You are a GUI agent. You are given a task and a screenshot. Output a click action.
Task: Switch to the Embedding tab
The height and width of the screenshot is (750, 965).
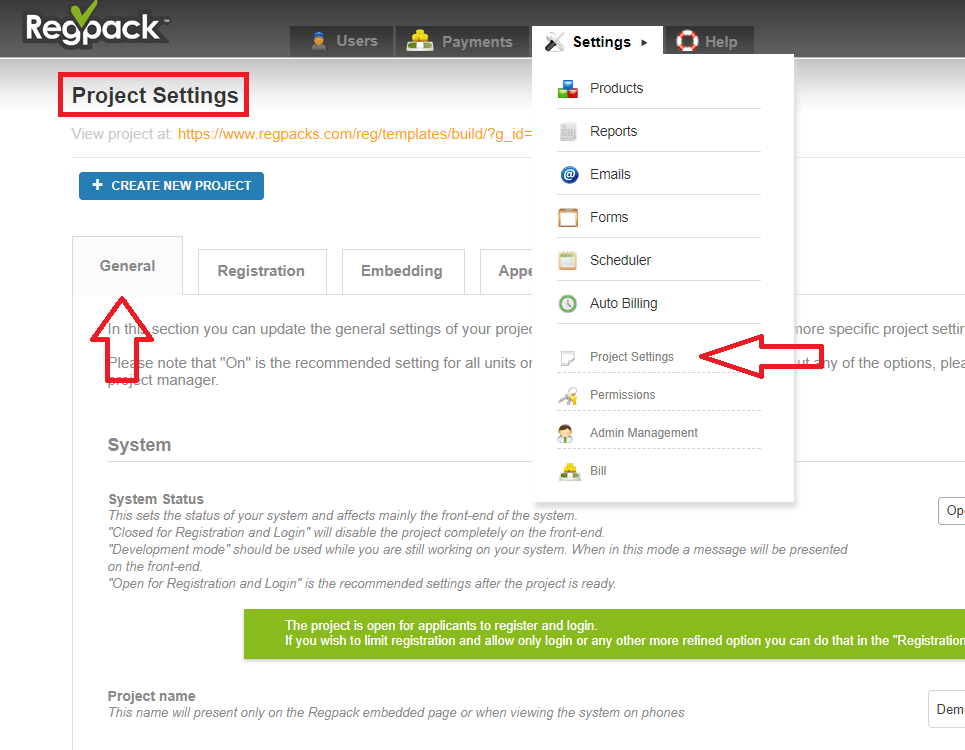coord(402,271)
